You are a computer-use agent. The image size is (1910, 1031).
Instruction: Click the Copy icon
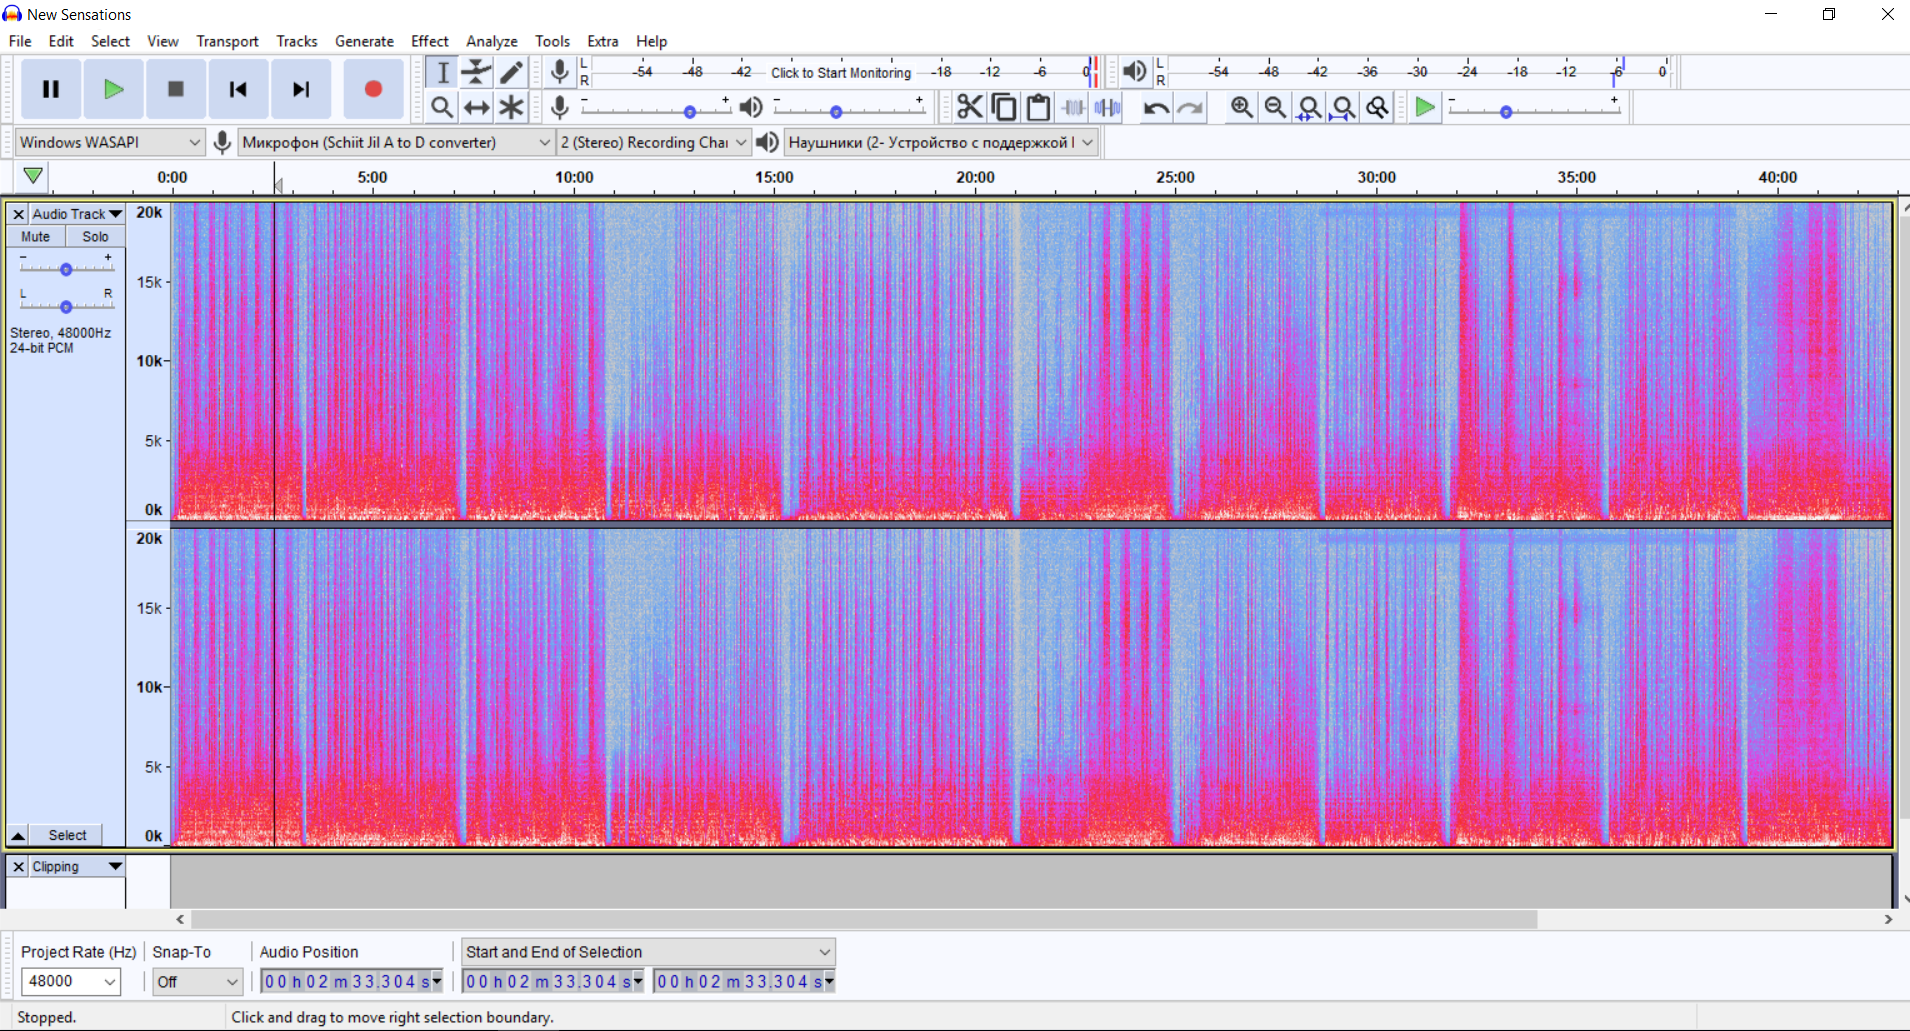pyautogui.click(x=1004, y=107)
